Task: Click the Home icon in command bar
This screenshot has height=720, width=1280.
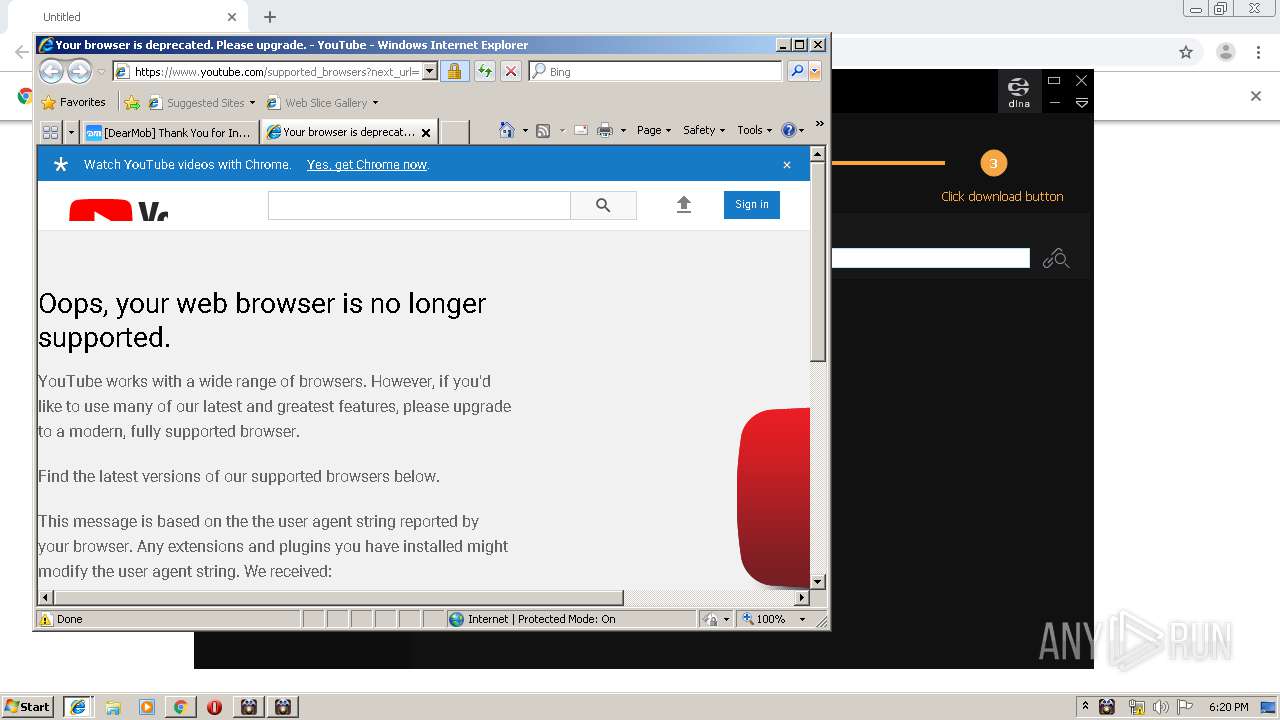Action: (507, 130)
